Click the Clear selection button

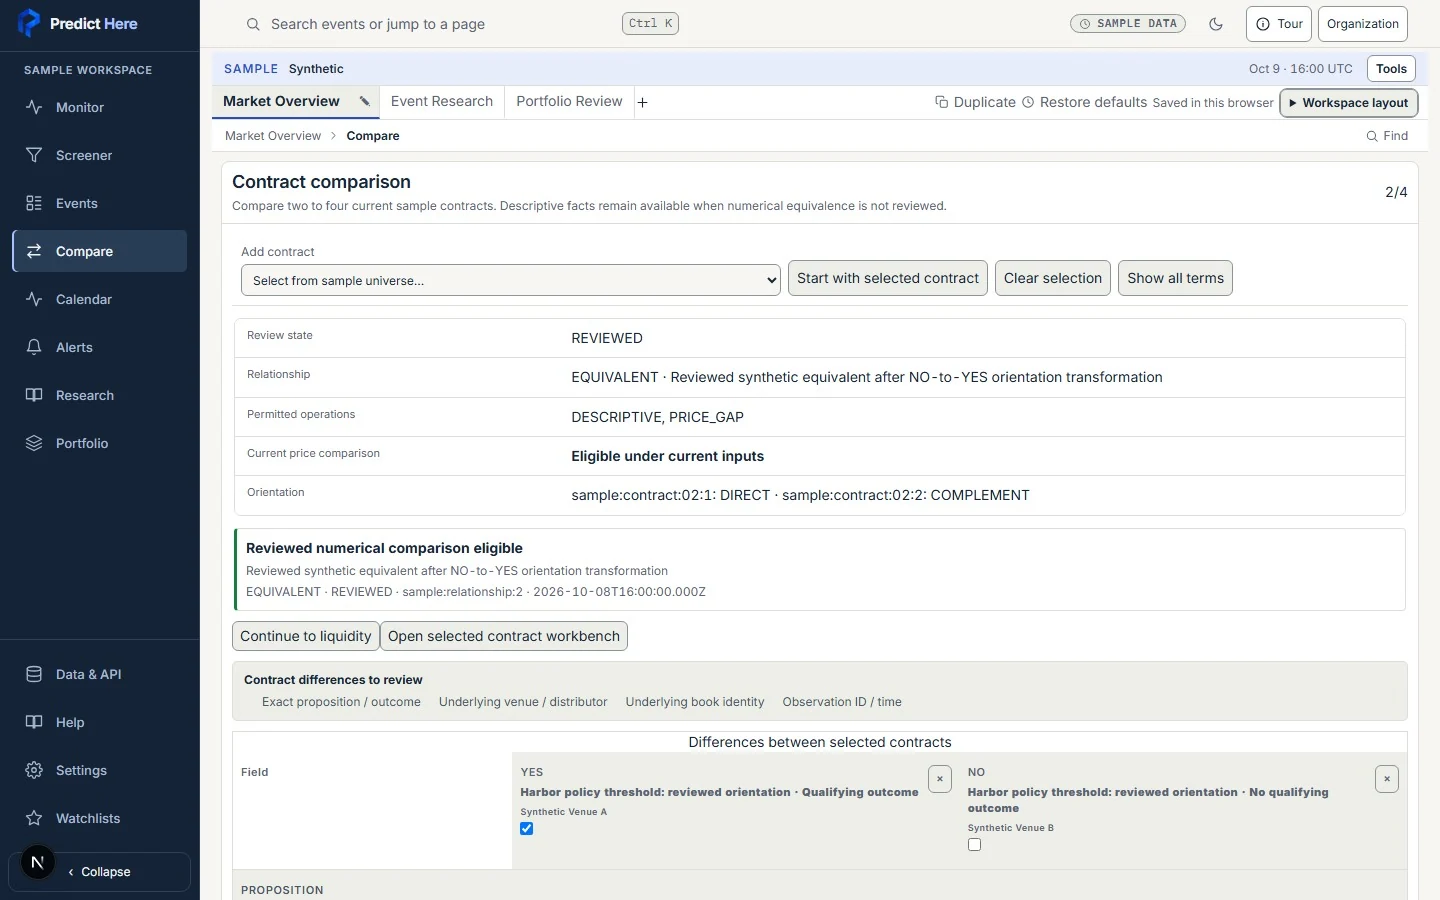pos(1053,278)
